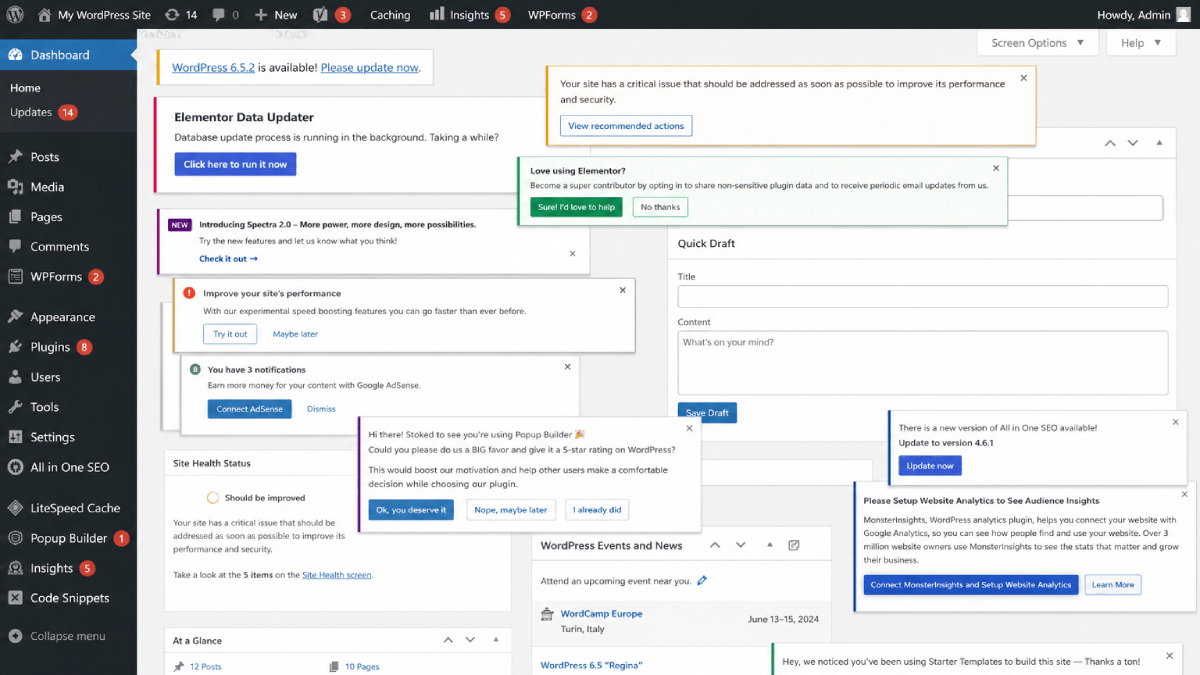Viewport: 1200px width, 675px height.
Task: Click the Comments icon in sidebar
Action: pyautogui.click(x=15, y=247)
